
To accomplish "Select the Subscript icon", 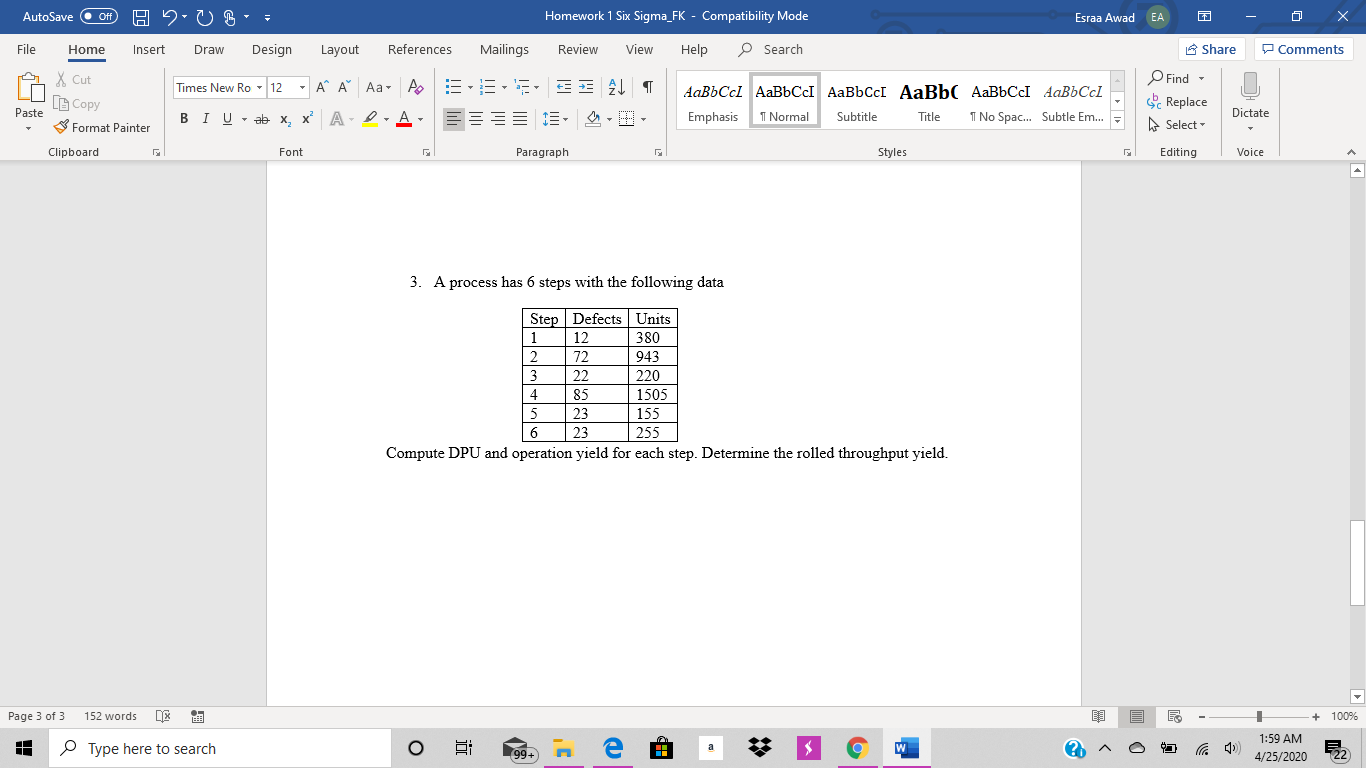I will [283, 118].
